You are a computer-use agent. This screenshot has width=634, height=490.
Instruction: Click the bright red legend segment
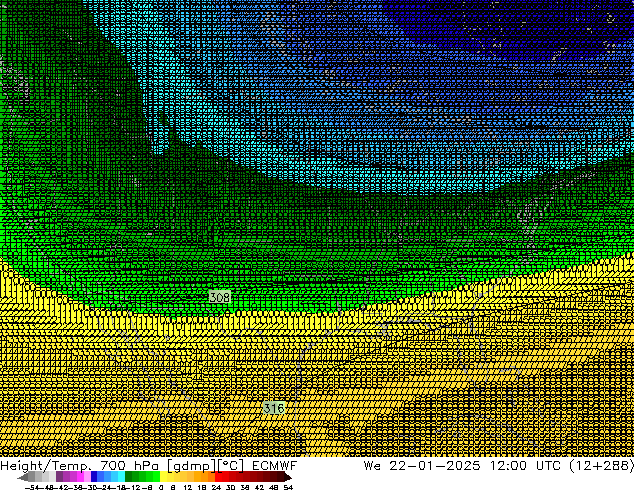(x=218, y=477)
